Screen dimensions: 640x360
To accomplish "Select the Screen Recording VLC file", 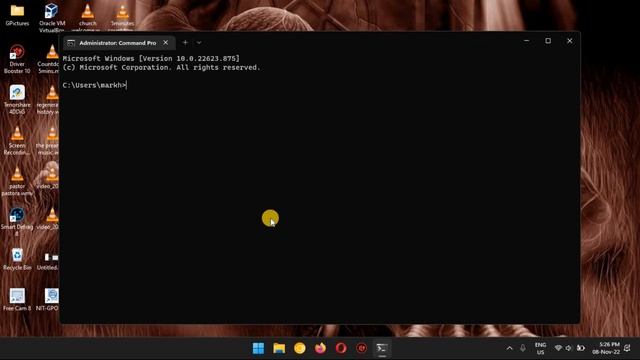I will (17, 140).
